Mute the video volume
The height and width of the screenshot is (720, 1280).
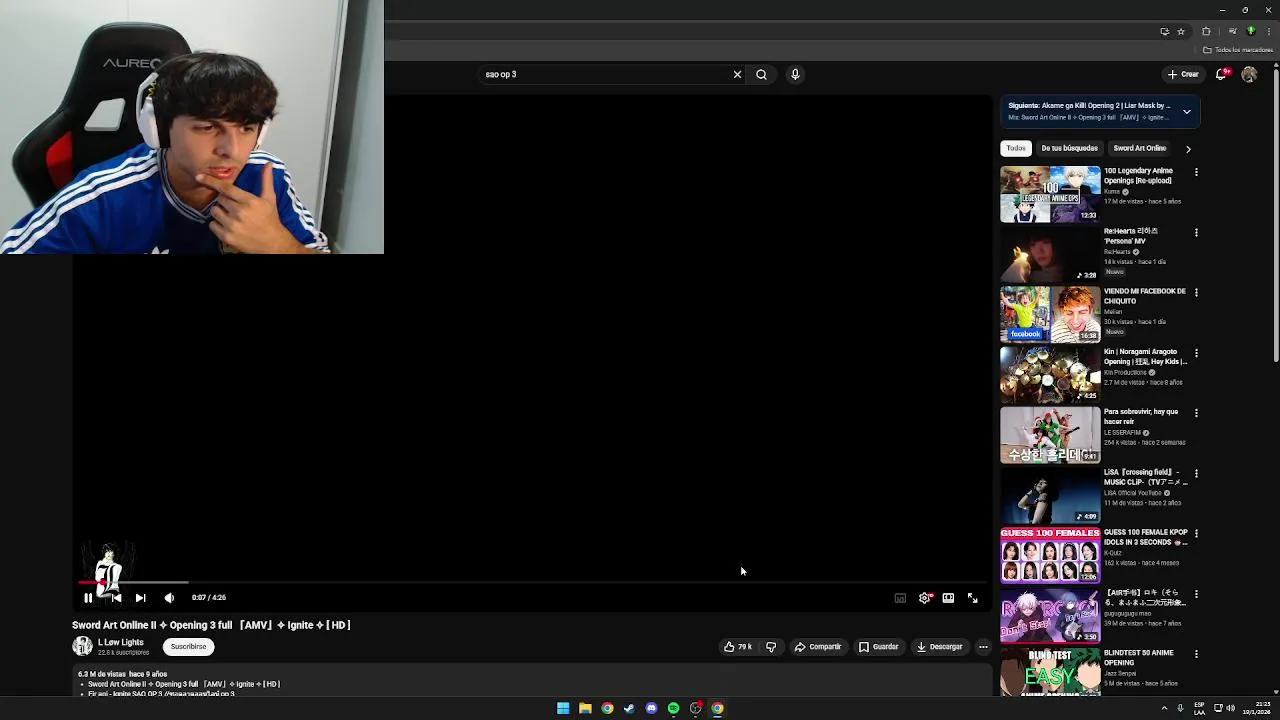click(x=169, y=598)
